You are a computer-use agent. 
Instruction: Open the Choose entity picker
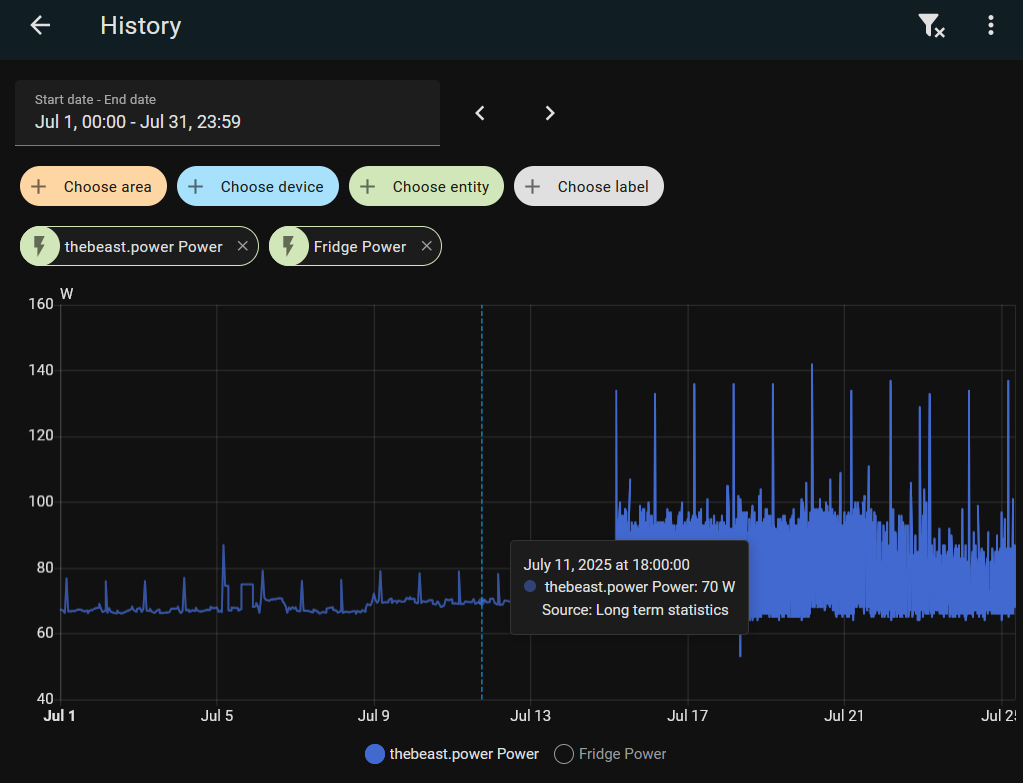pos(427,187)
